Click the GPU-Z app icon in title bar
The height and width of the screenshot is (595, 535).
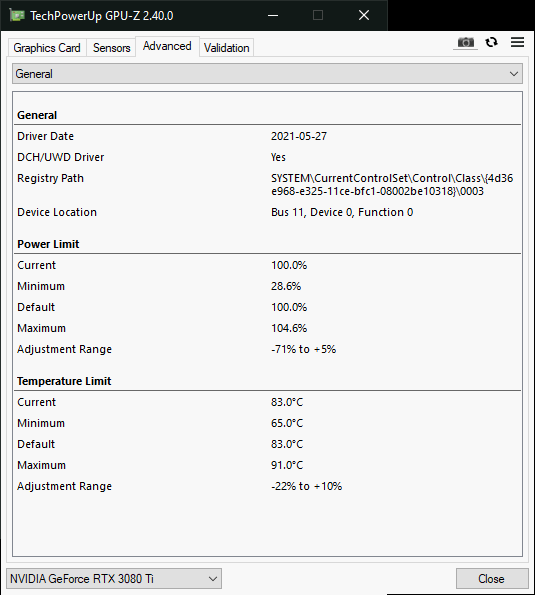[x=17, y=16]
